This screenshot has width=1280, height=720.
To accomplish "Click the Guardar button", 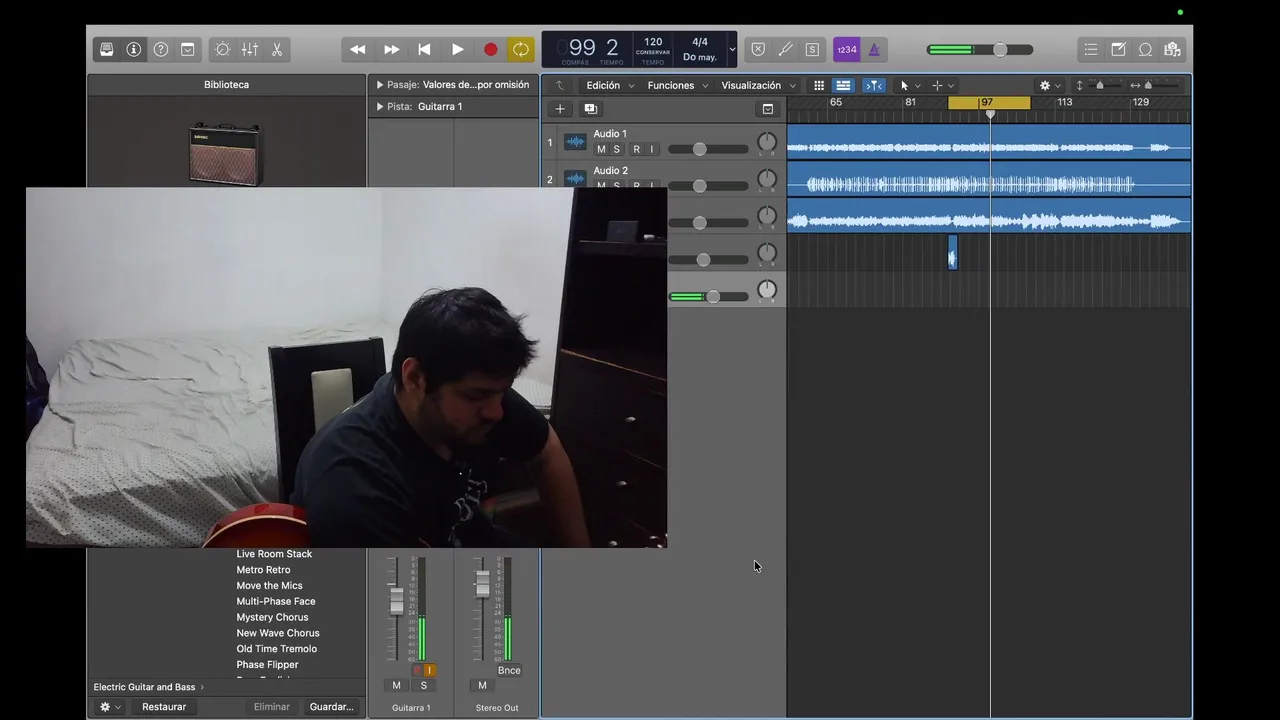I will [331, 706].
